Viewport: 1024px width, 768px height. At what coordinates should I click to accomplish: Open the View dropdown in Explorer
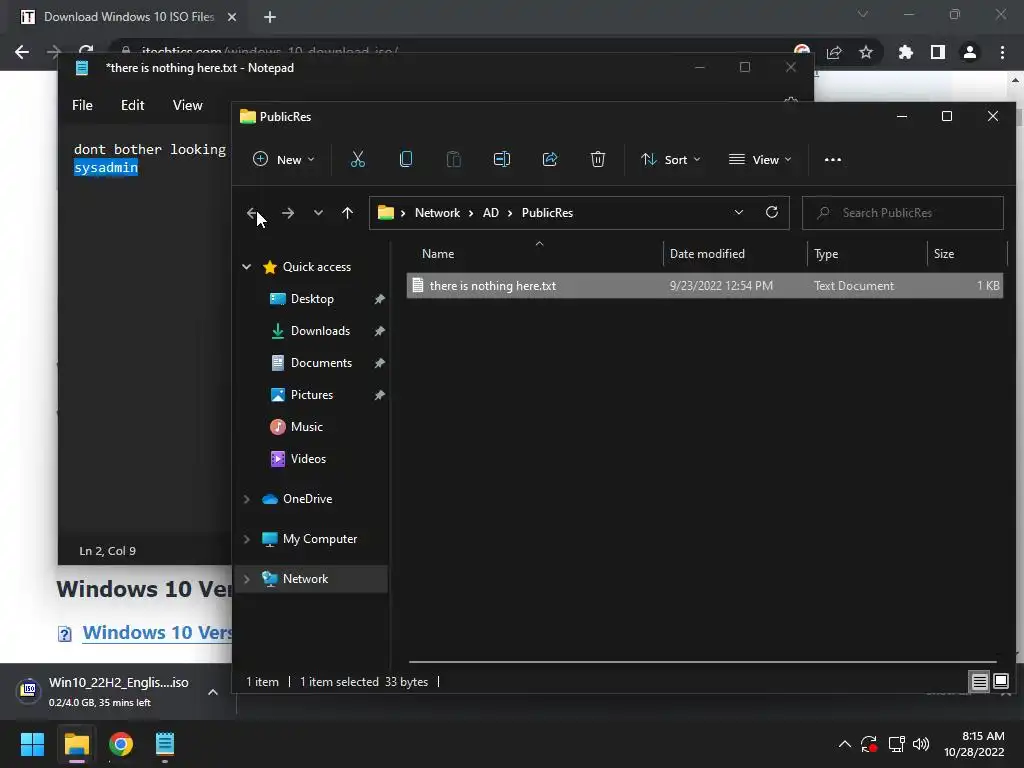[760, 159]
